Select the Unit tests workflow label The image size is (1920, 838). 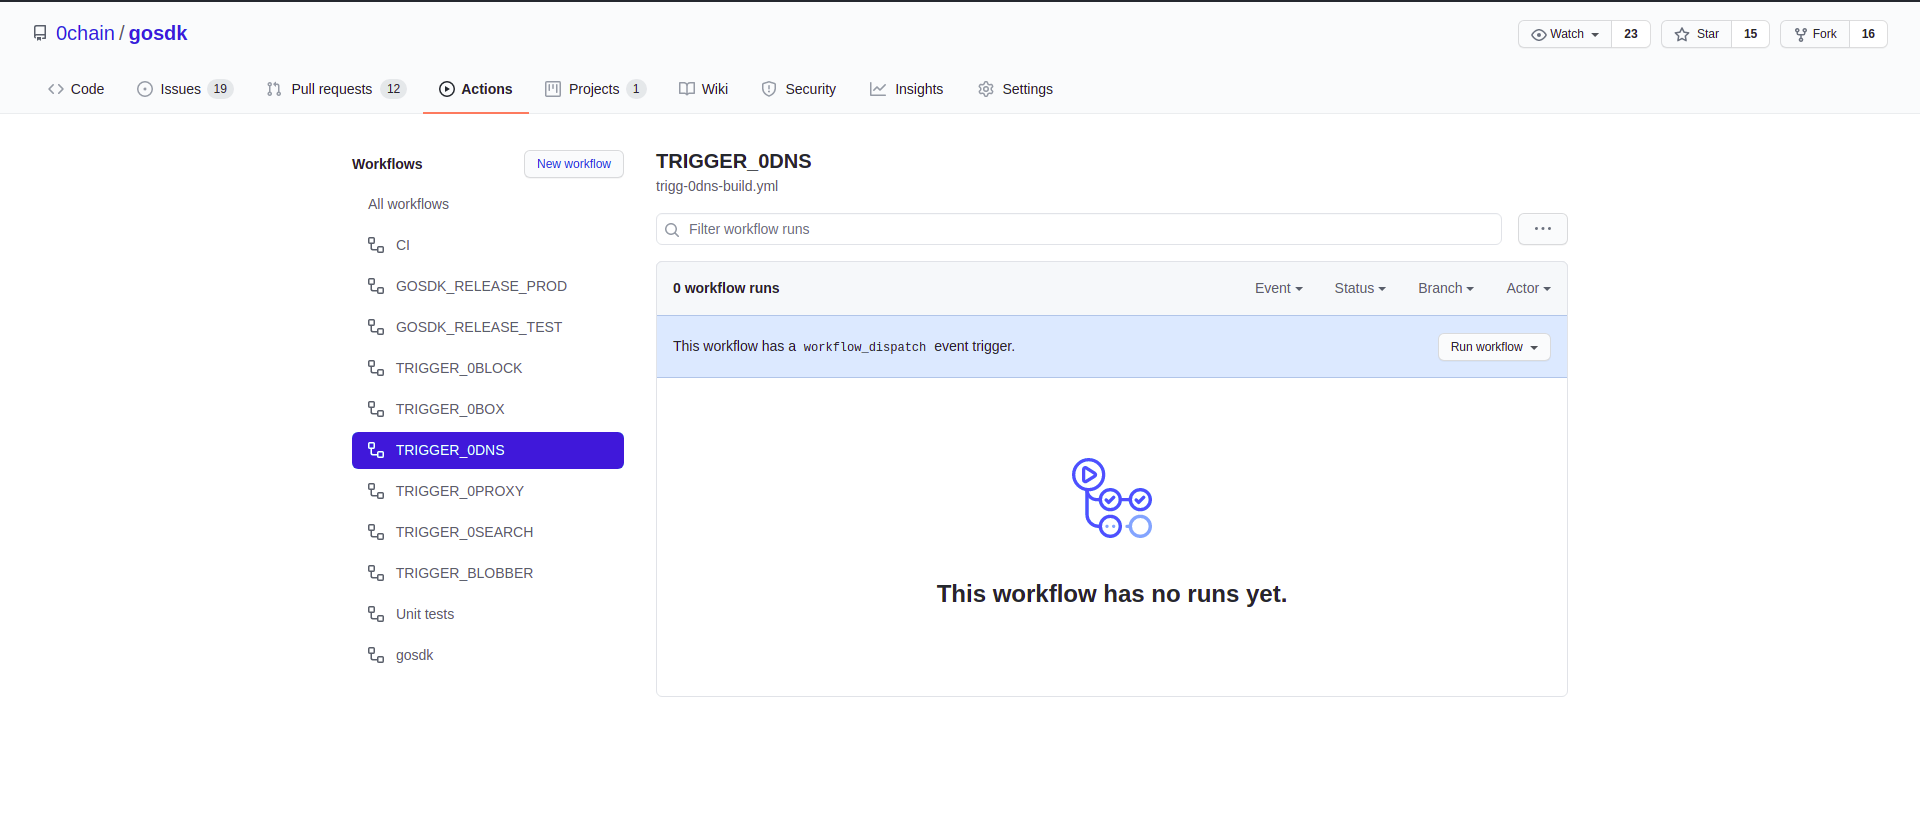425,614
